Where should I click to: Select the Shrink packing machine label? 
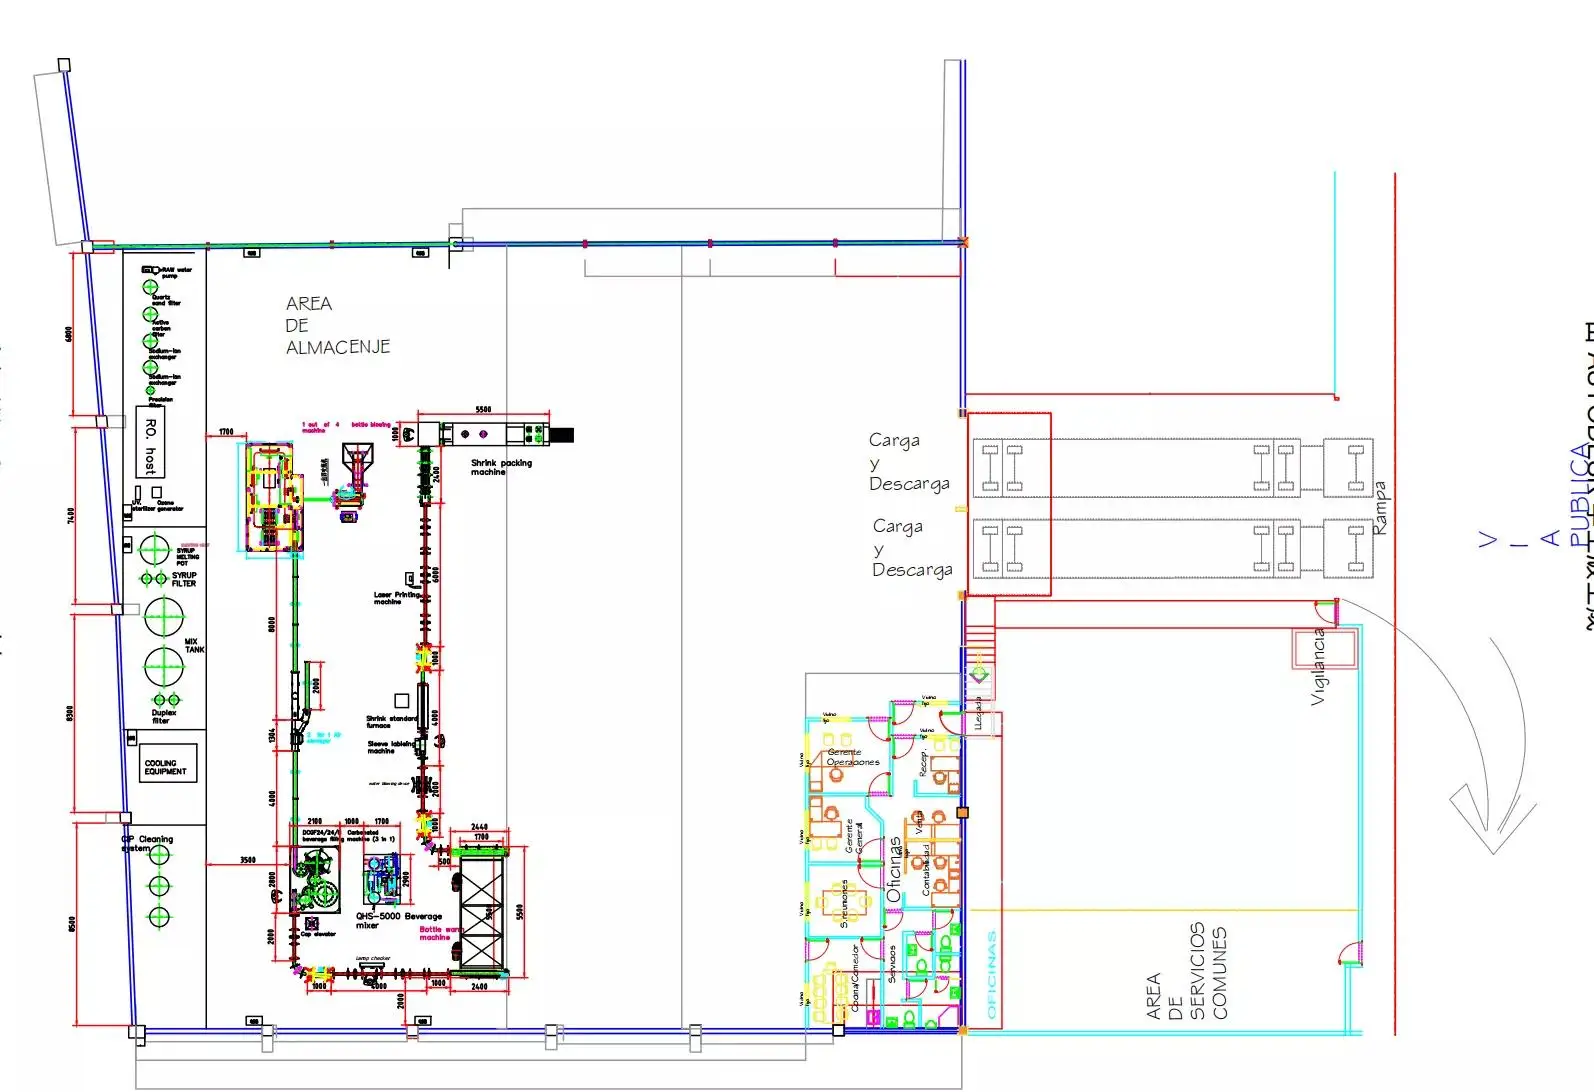click(500, 467)
